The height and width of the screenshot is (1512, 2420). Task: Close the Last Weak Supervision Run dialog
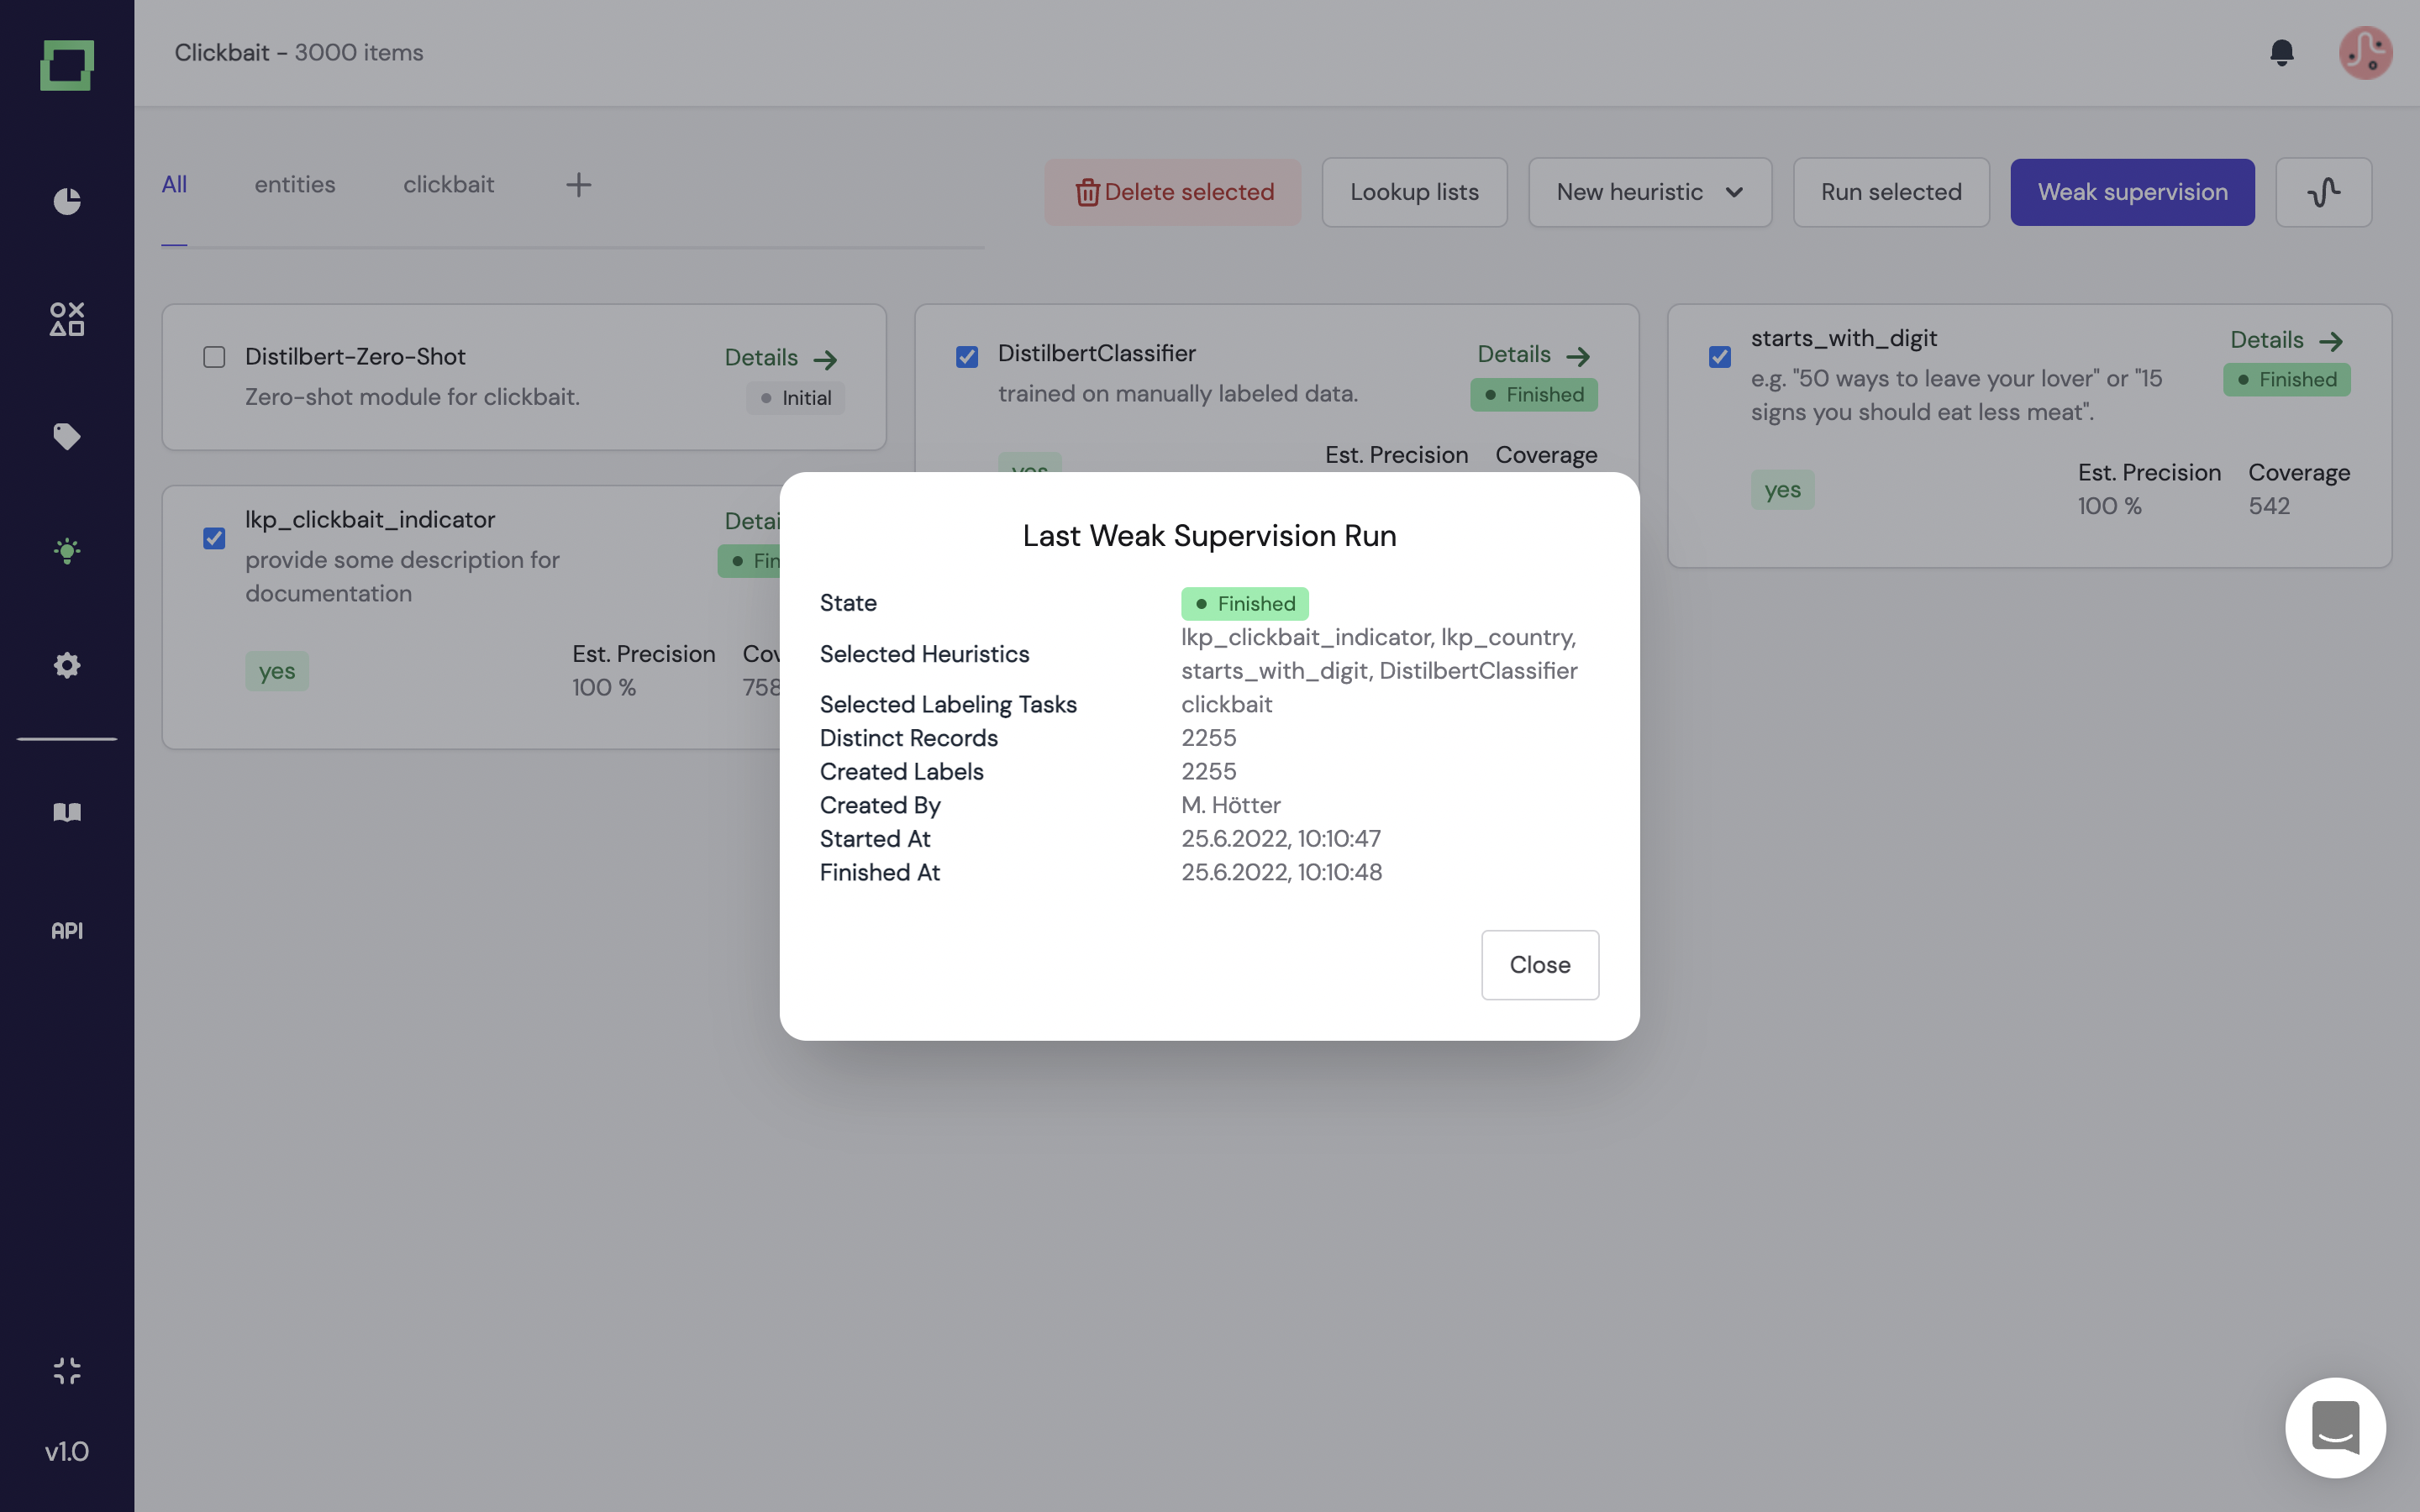[x=1539, y=965]
